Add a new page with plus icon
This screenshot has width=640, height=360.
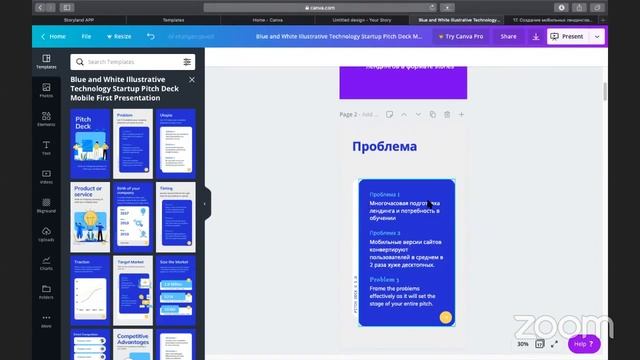pyautogui.click(x=461, y=115)
